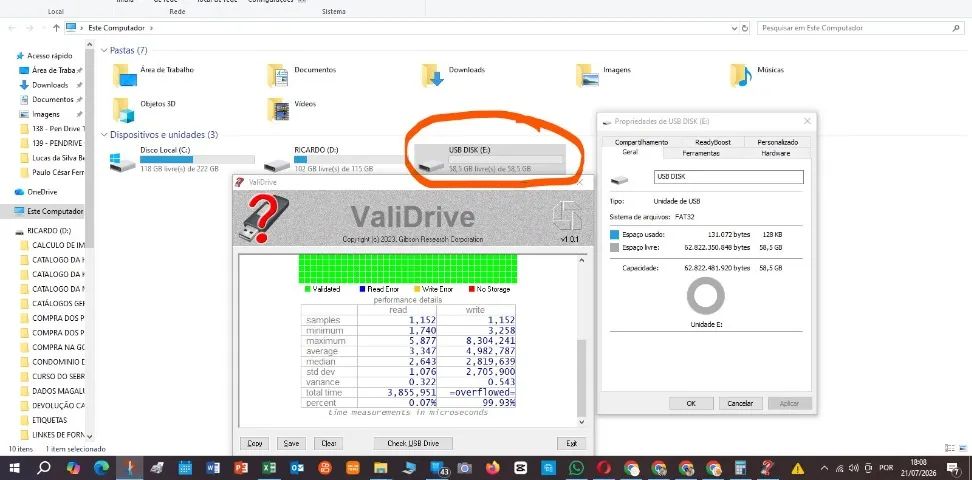Open the Downloads folder in Pastas
Viewport: 972px width, 480px height.
point(454,75)
